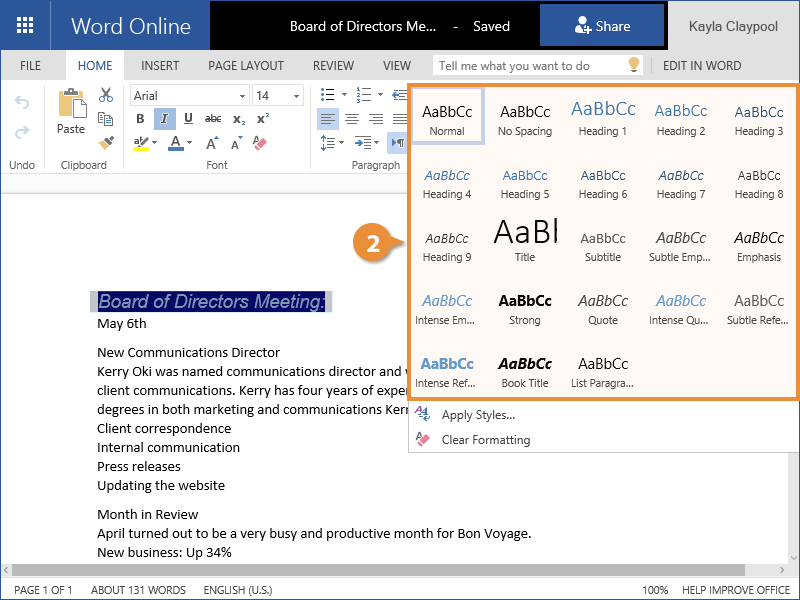
Task: Select the Format Painter brush
Action: pos(106,143)
